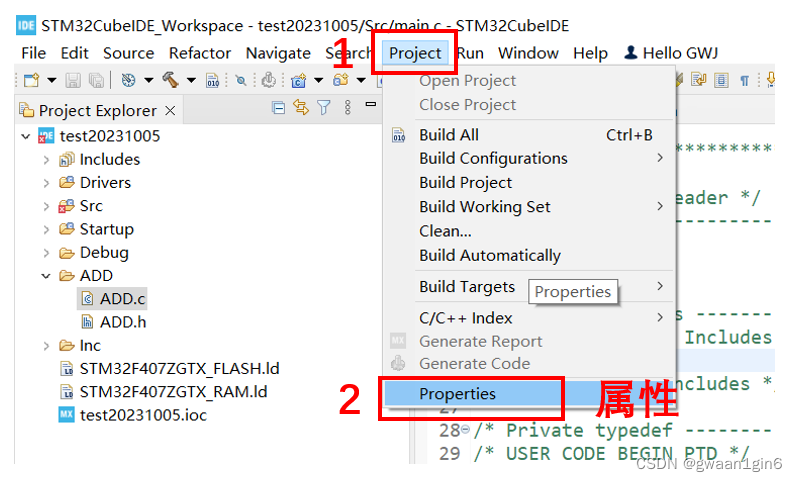Image resolution: width=797 pixels, height=482 pixels.
Task: Click the Hello GWJ account link
Action: point(680,53)
